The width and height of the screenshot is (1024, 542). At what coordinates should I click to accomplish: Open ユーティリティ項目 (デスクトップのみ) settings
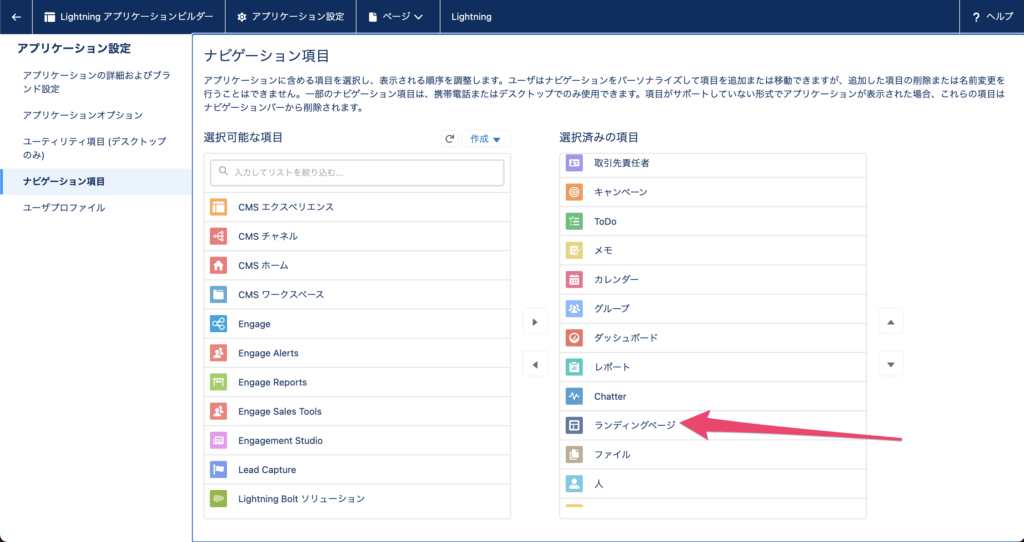point(96,148)
